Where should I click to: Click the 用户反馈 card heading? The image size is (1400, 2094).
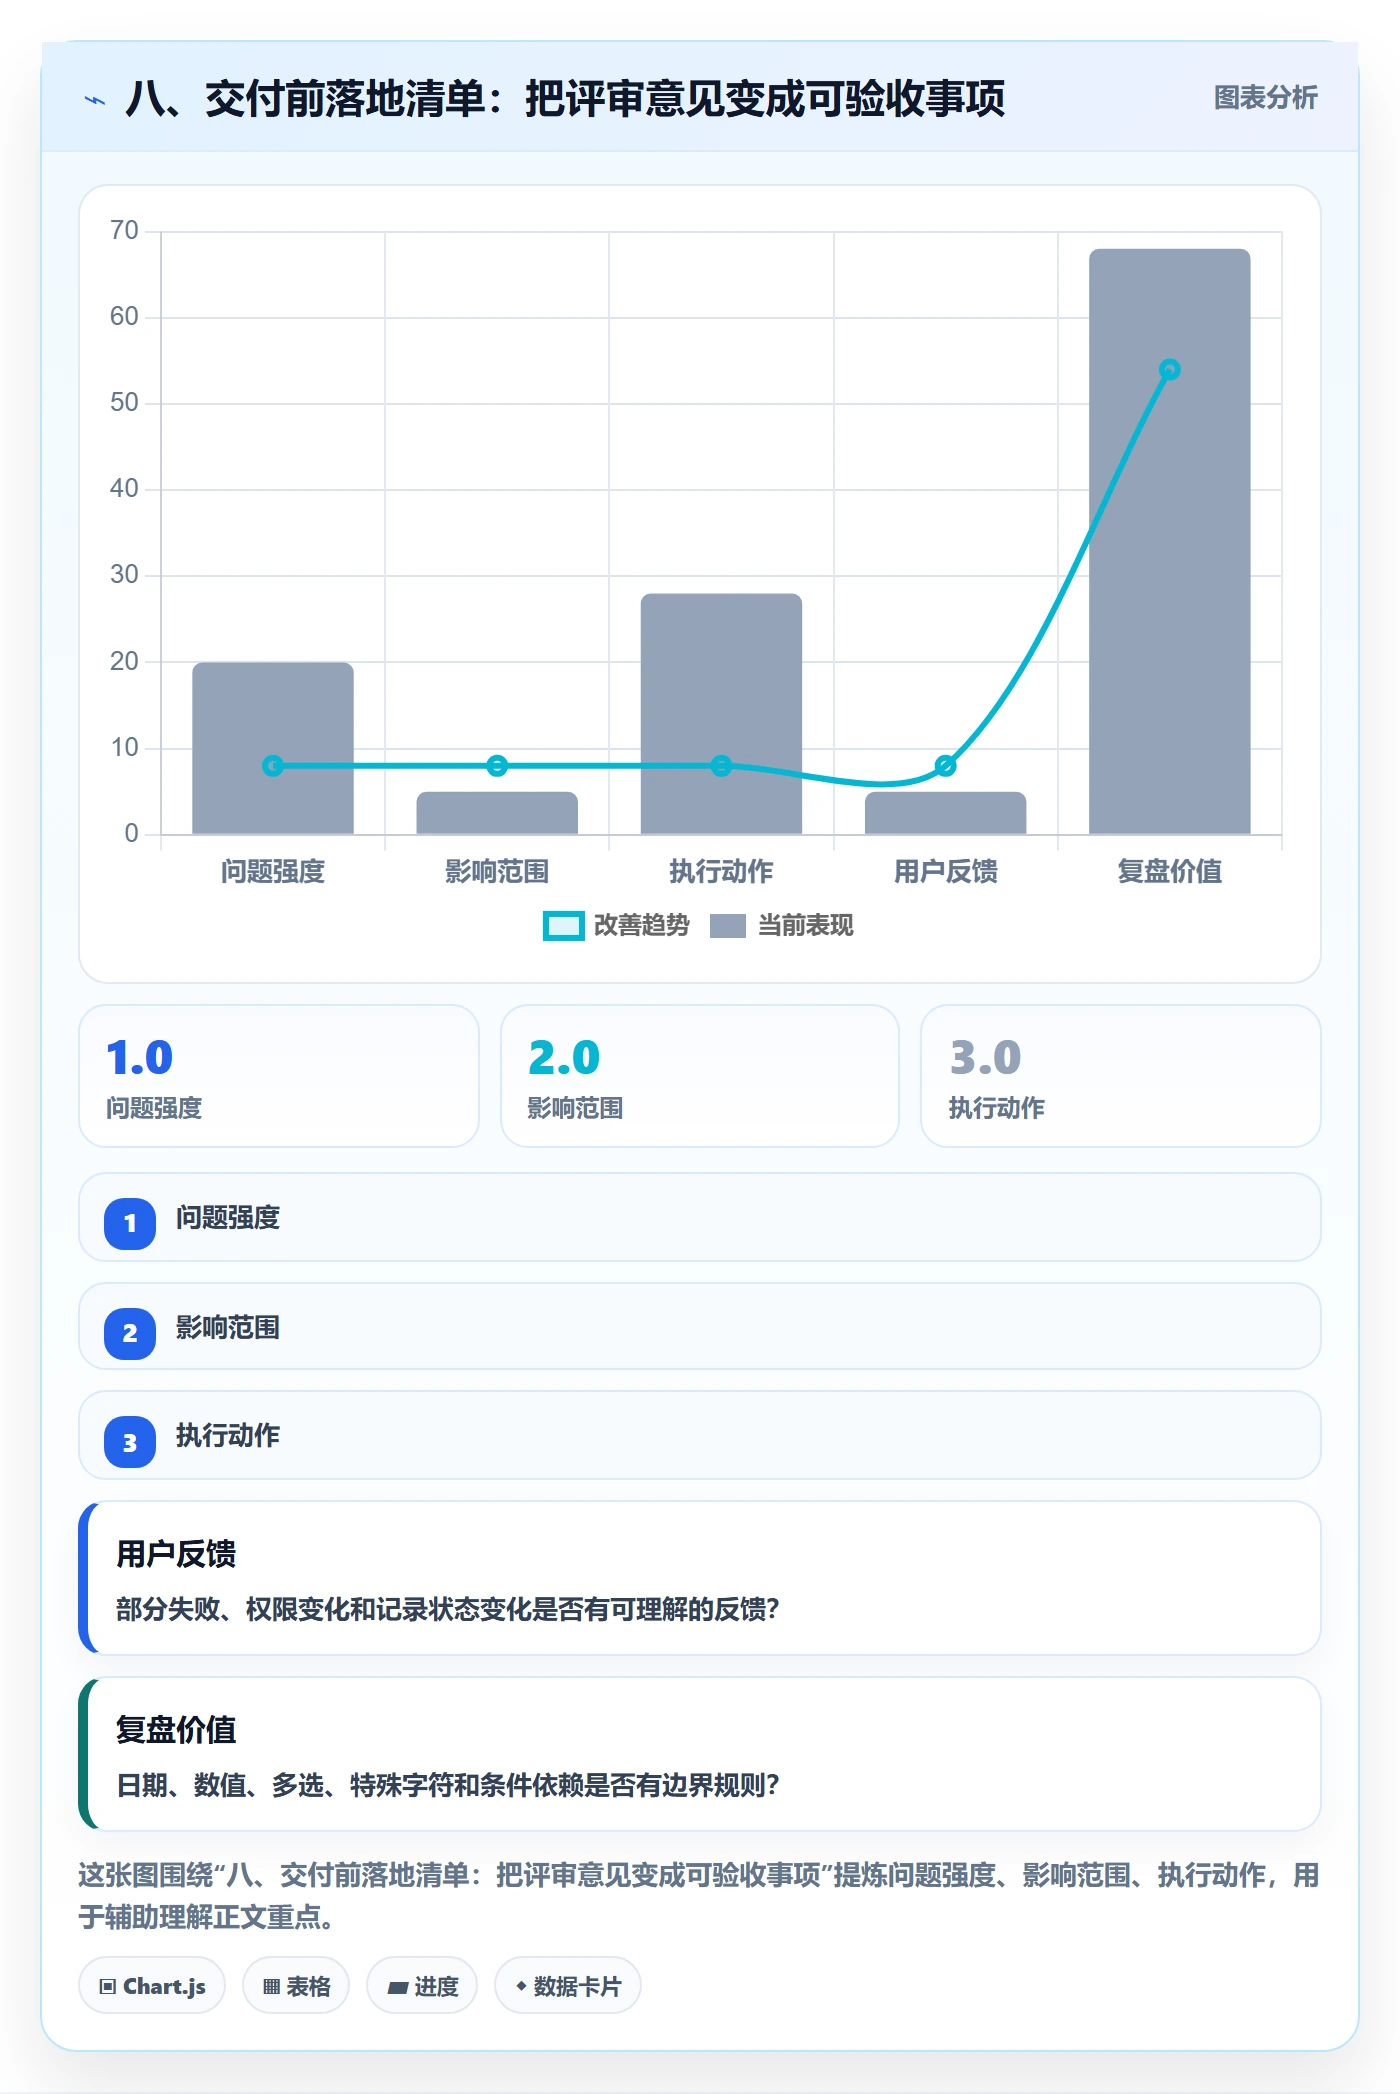point(176,1554)
